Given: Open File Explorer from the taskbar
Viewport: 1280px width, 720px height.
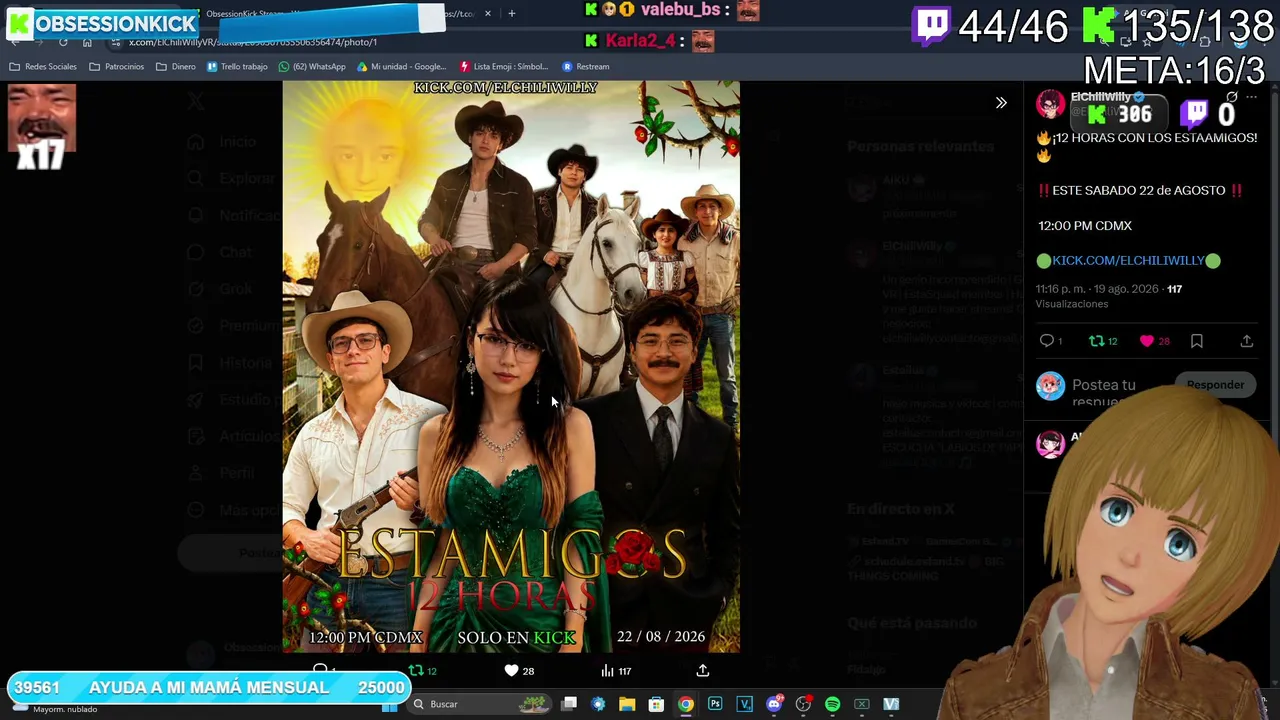Looking at the screenshot, I should click(x=627, y=704).
